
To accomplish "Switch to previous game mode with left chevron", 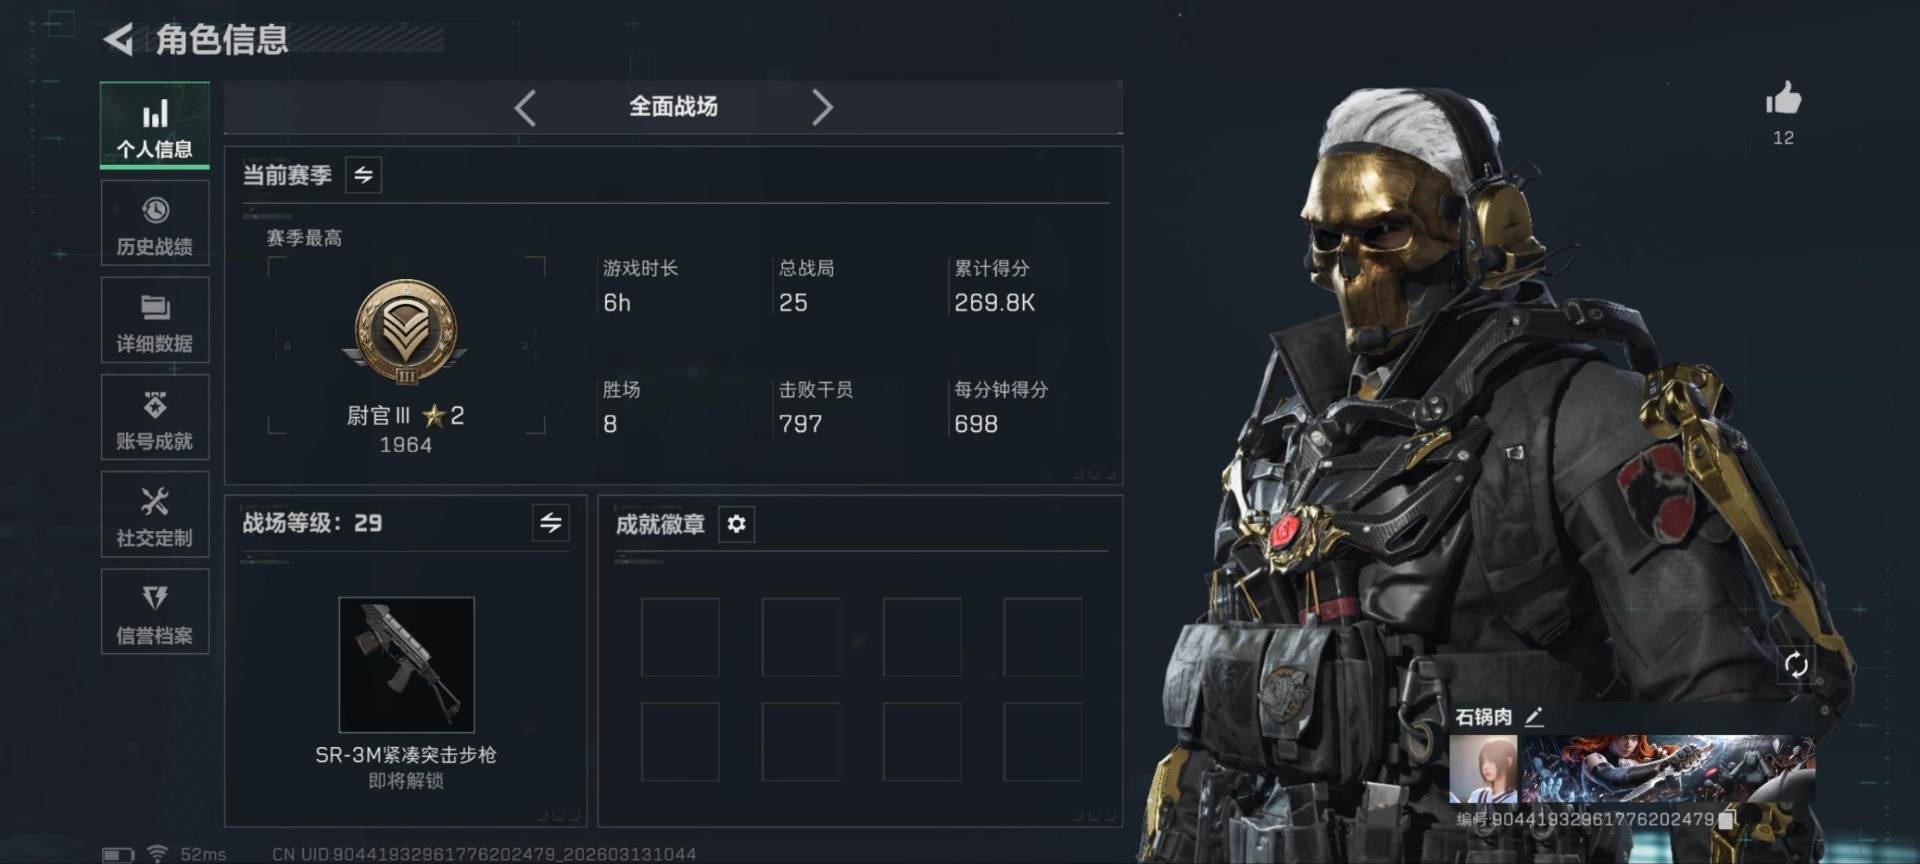I will (525, 107).
